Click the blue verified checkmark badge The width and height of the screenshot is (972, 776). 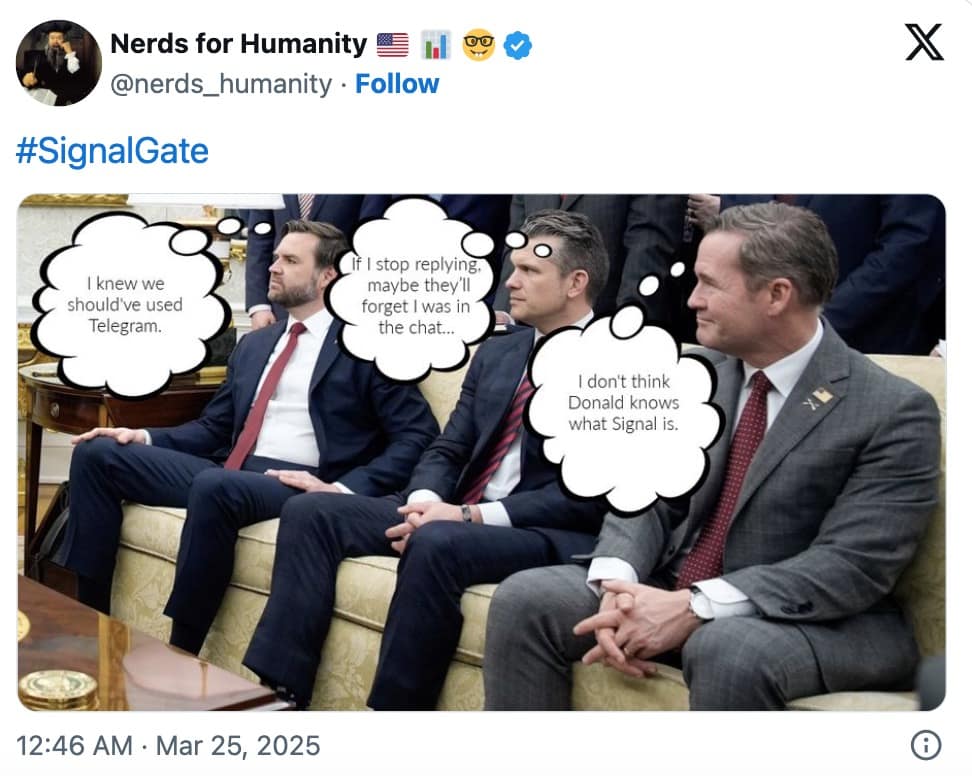tap(518, 44)
